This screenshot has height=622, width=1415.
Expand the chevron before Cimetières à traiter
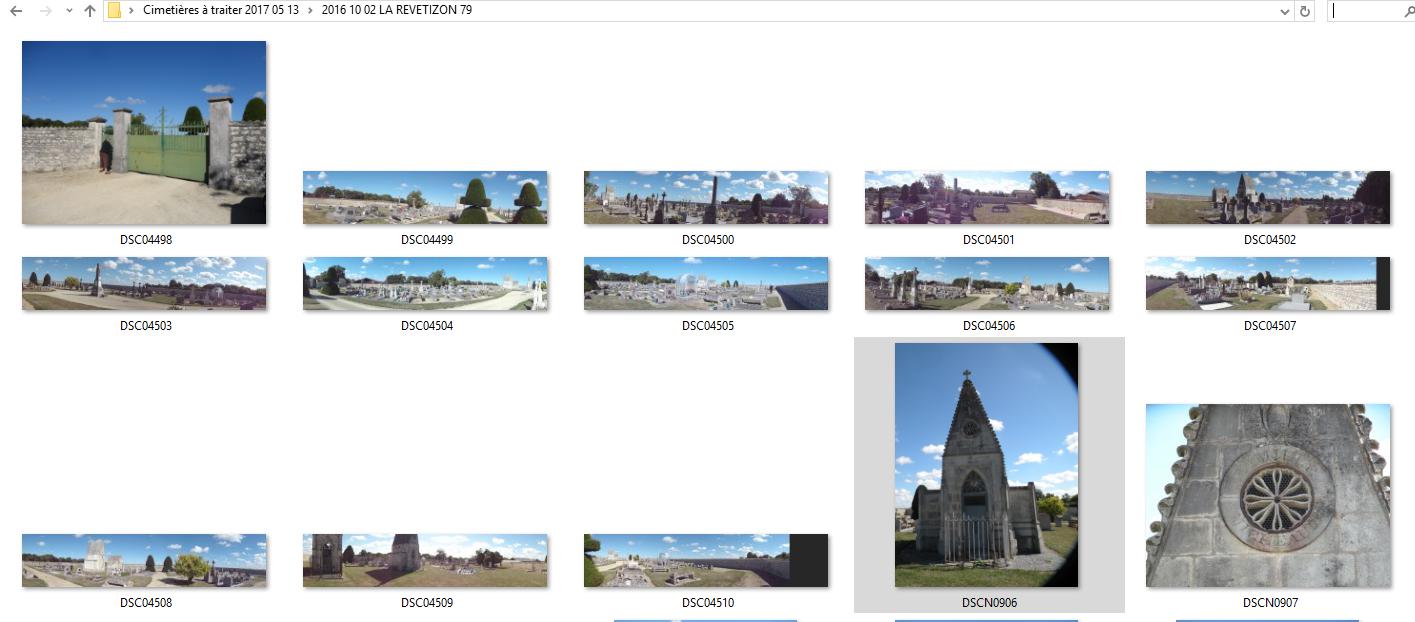132,10
